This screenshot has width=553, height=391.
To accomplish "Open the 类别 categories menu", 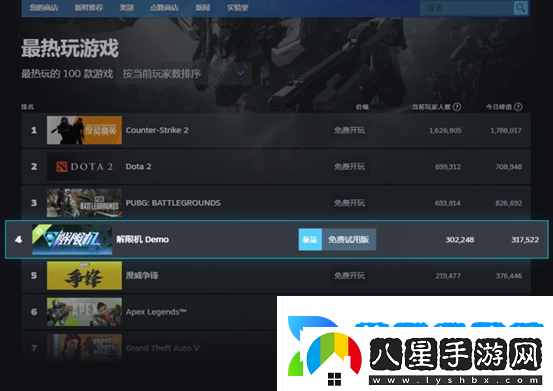I will (127, 7).
